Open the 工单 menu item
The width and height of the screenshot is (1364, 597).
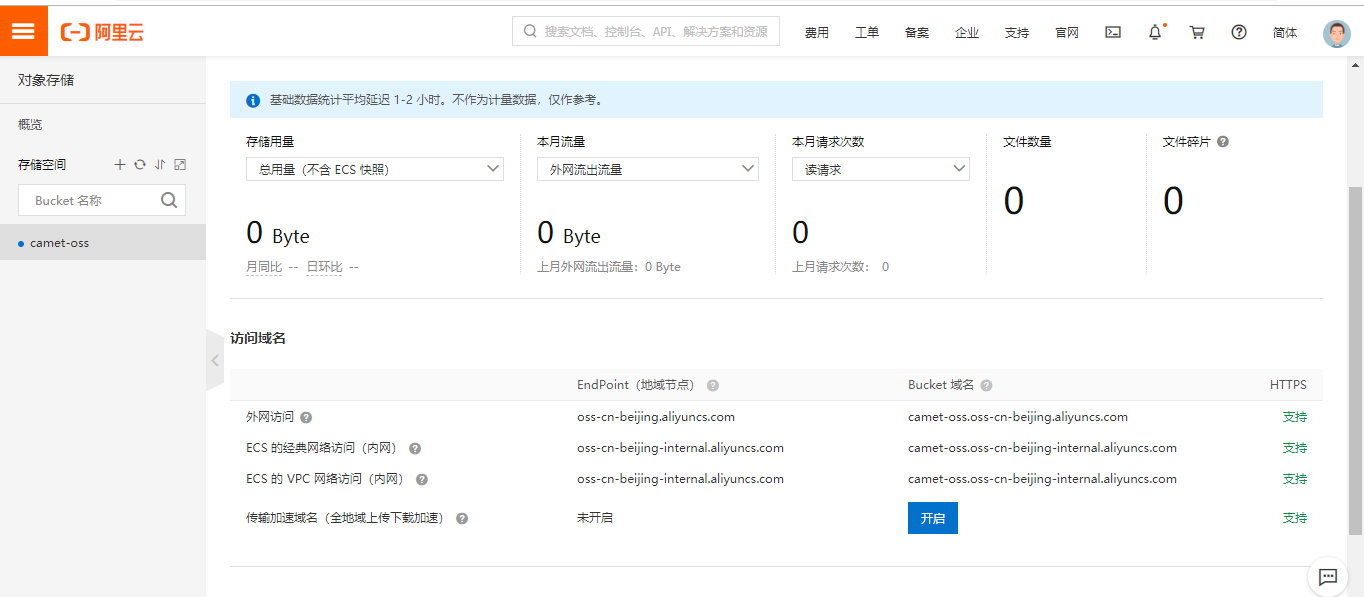tap(867, 32)
